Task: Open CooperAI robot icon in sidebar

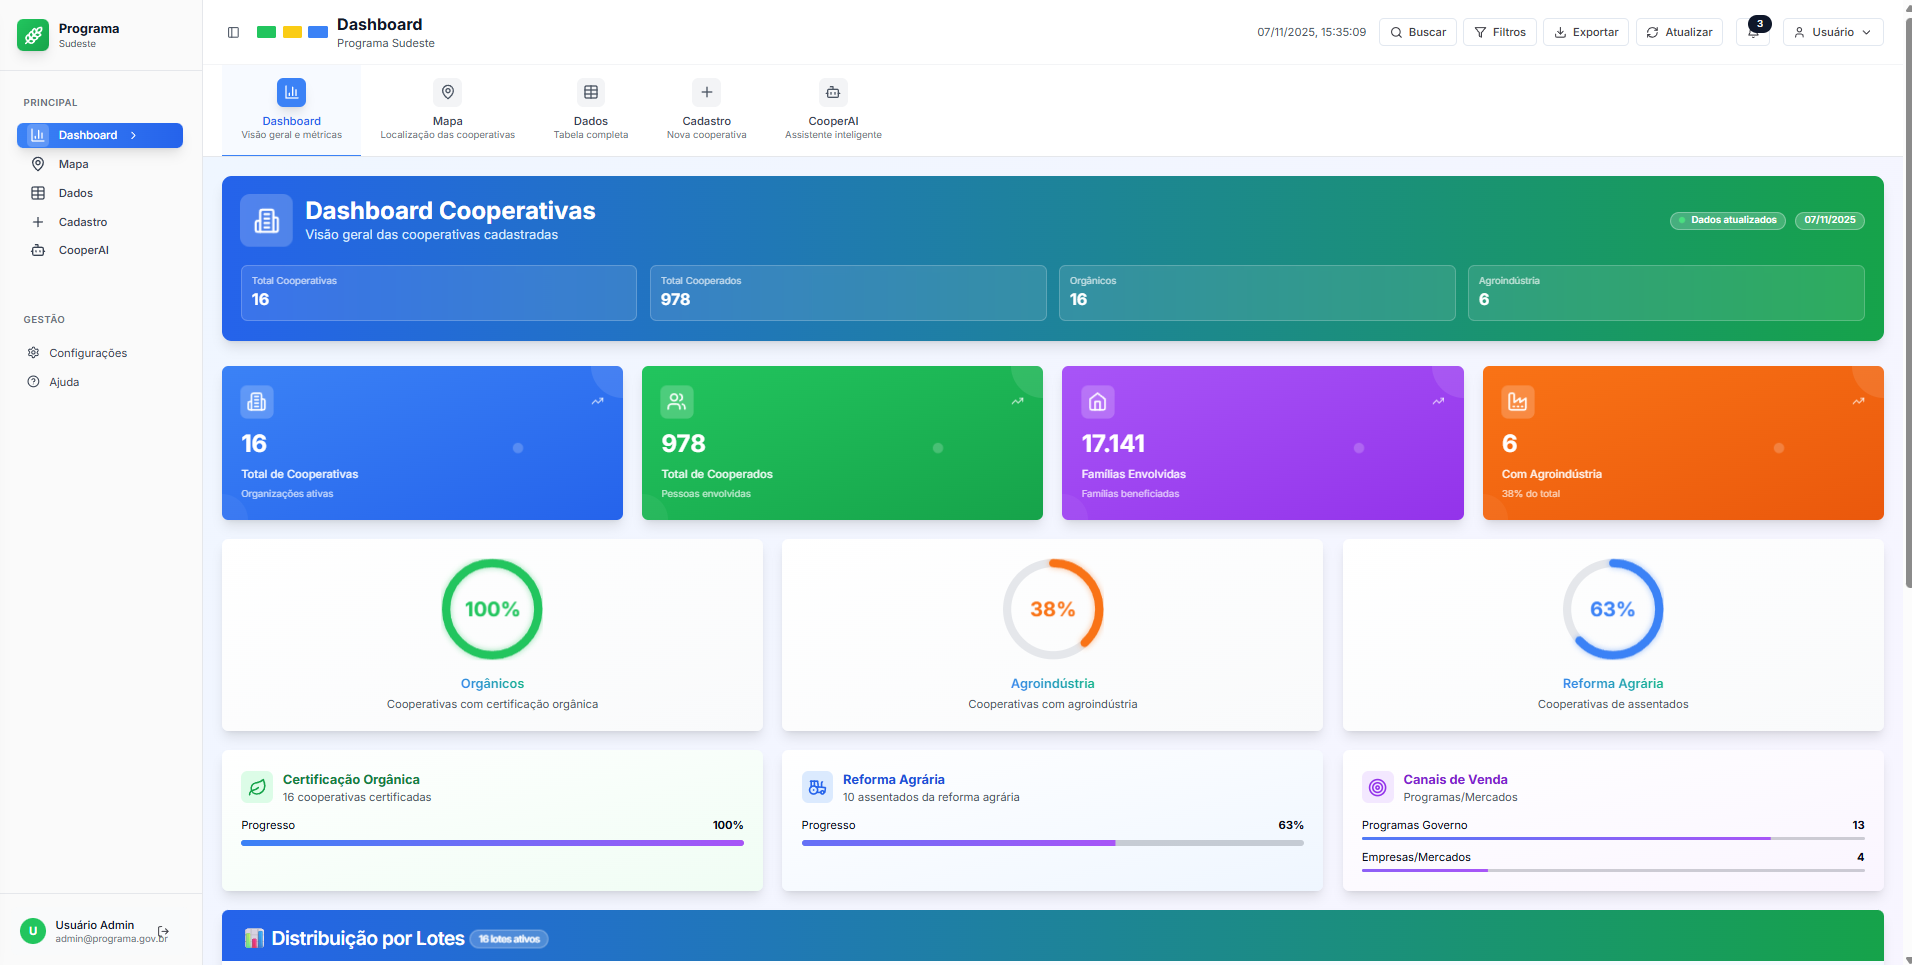Action: click(38, 250)
